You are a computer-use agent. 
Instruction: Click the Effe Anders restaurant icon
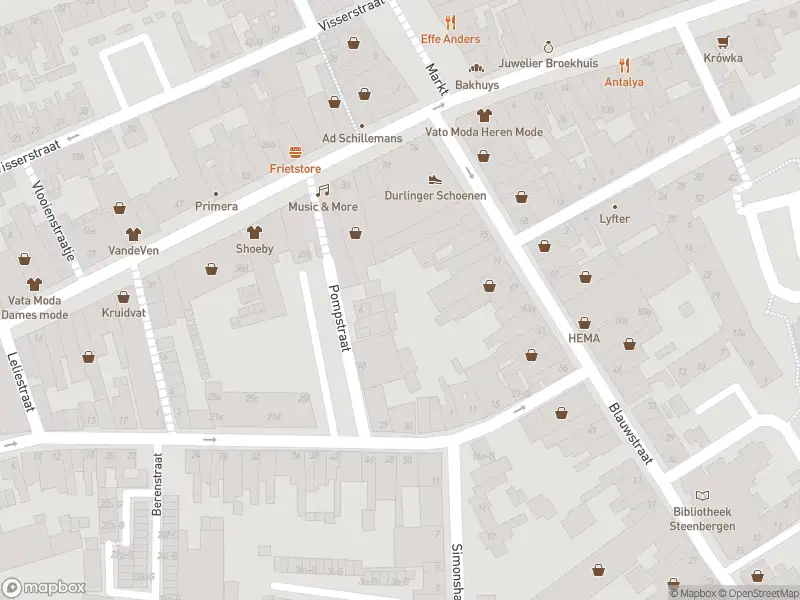point(450,23)
